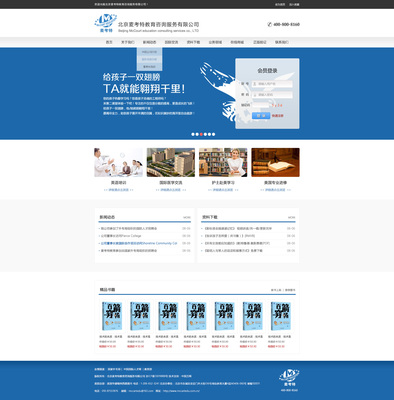
Task: Open the hospital buildings thumbnail
Action: pos(171,162)
